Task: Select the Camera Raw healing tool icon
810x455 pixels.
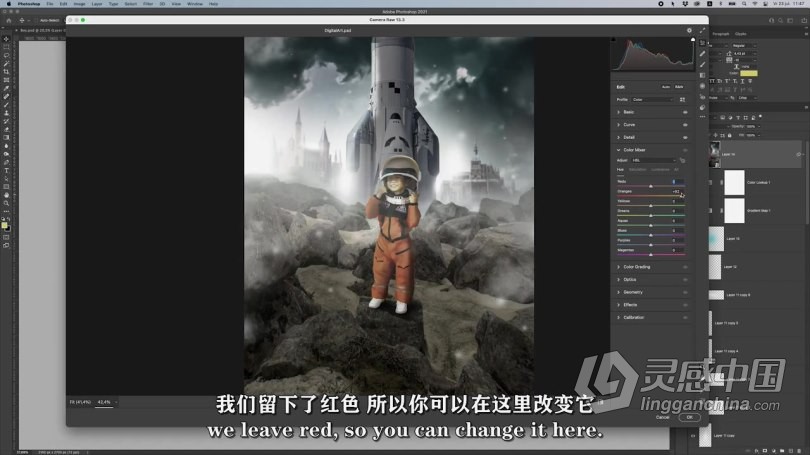Action: 703,54
